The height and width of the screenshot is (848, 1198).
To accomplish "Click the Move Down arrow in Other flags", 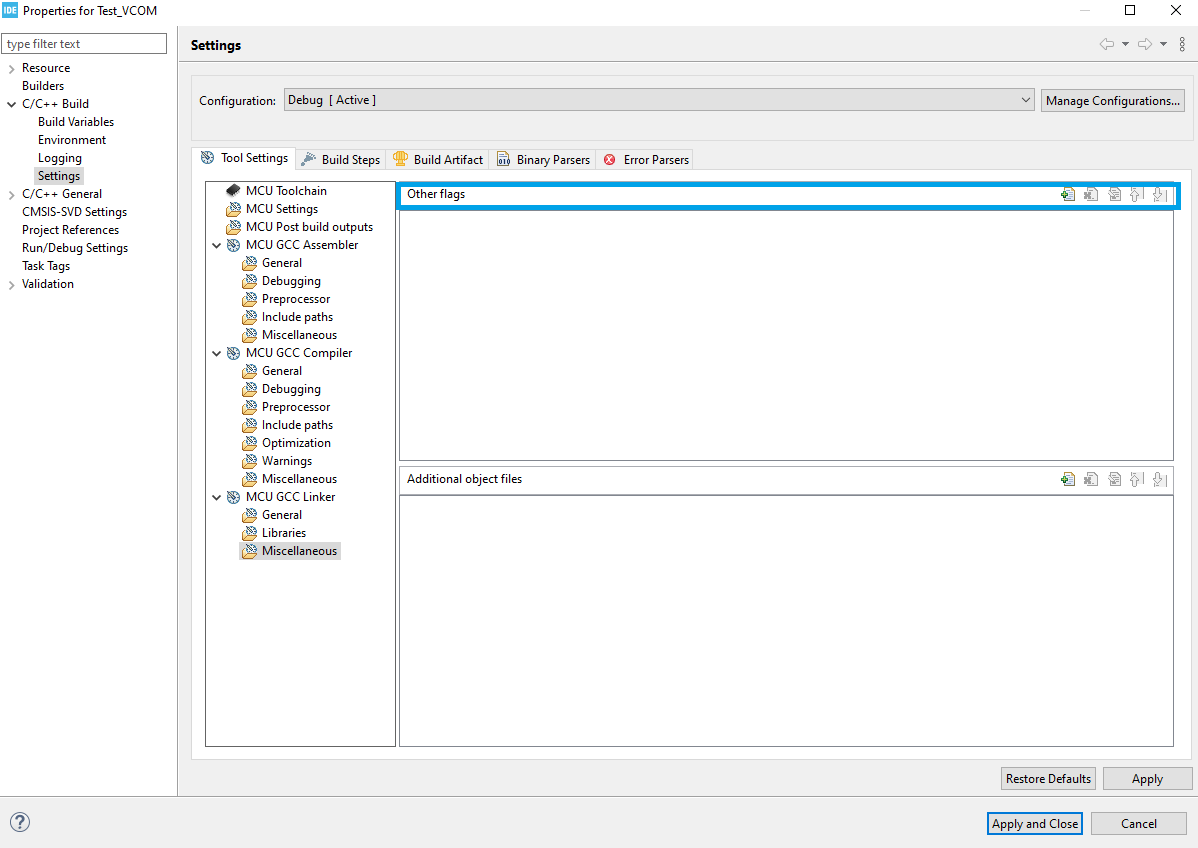I will coord(1160,193).
